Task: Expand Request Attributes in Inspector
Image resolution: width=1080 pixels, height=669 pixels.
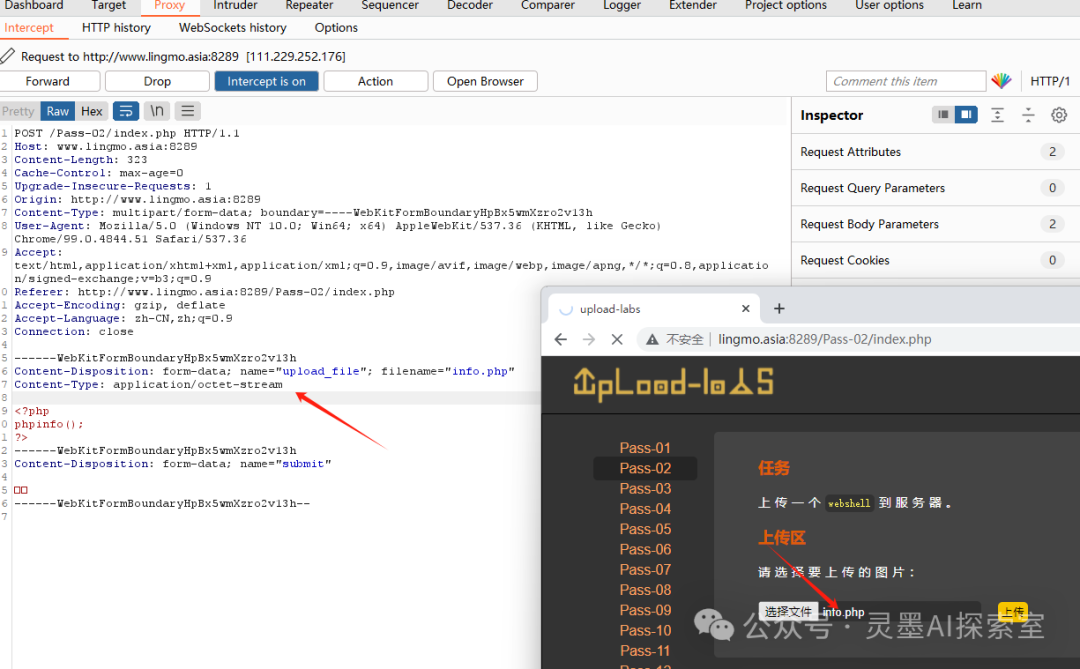Action: (x=850, y=152)
